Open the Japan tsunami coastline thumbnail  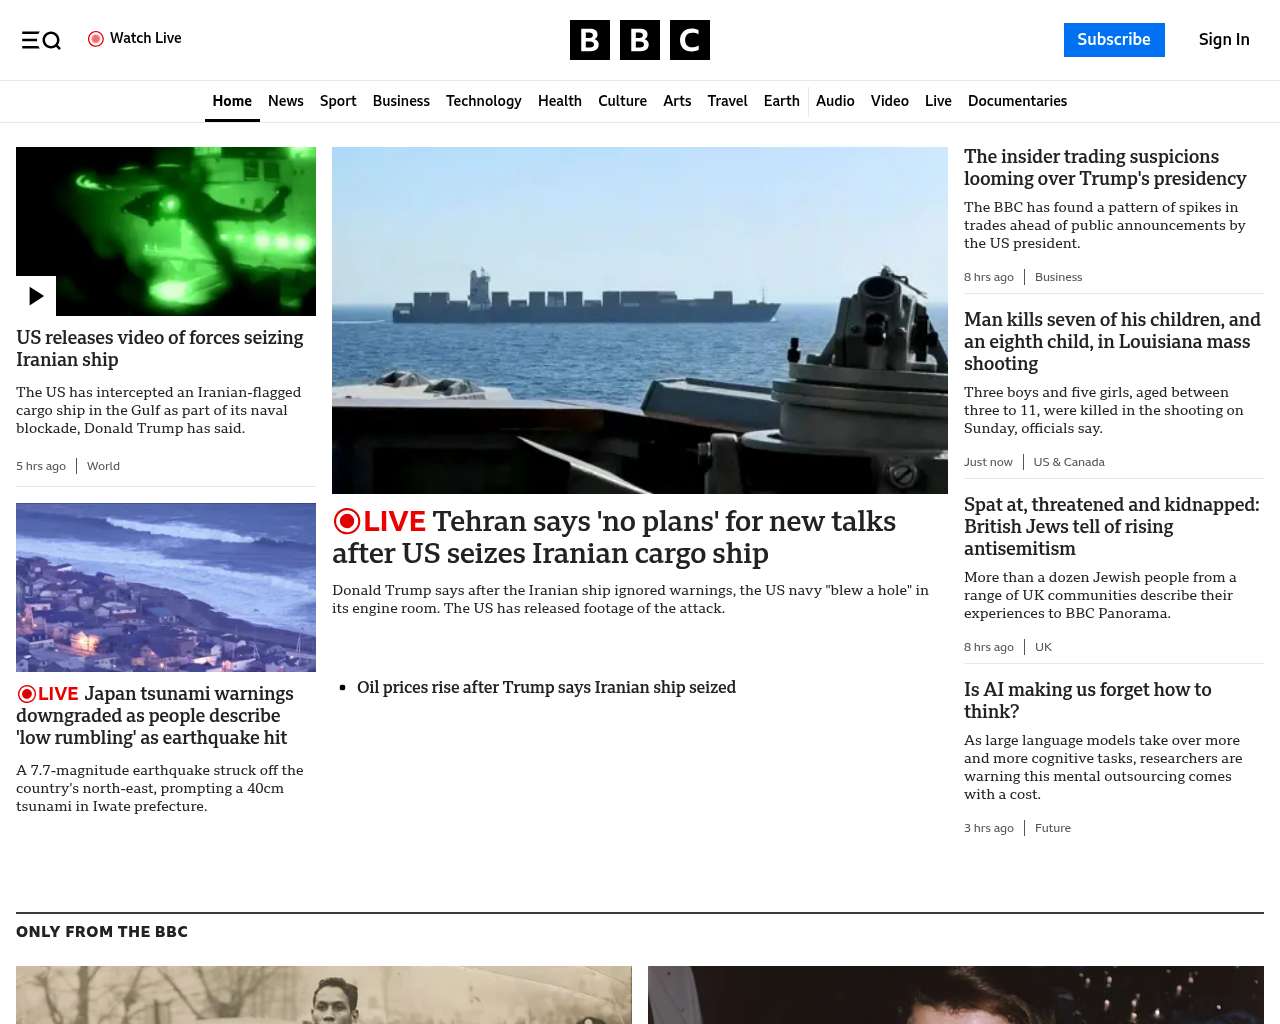166,587
